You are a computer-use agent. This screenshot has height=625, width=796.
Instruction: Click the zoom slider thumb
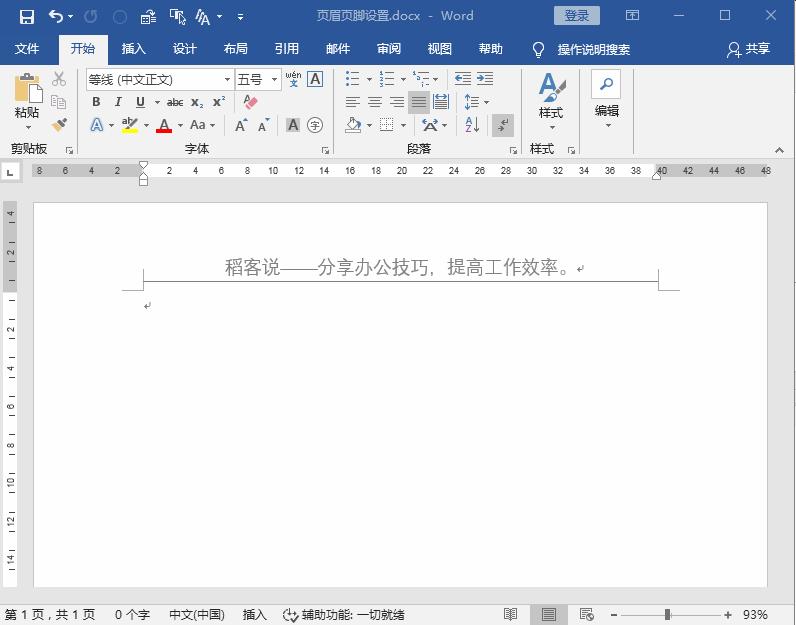pyautogui.click(x=667, y=615)
